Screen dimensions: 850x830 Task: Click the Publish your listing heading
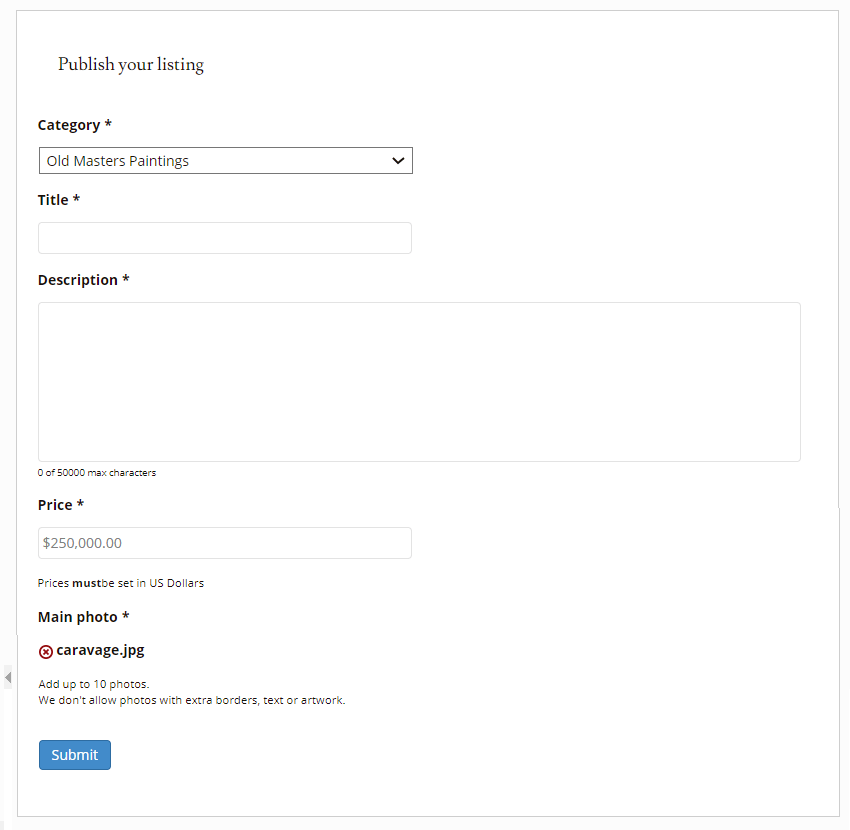(x=131, y=65)
